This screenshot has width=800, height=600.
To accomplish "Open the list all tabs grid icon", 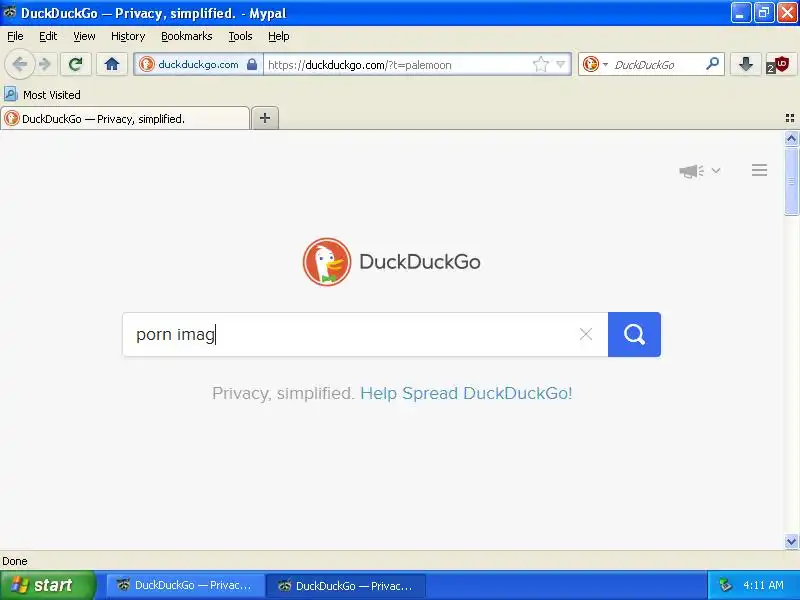I will 790,118.
